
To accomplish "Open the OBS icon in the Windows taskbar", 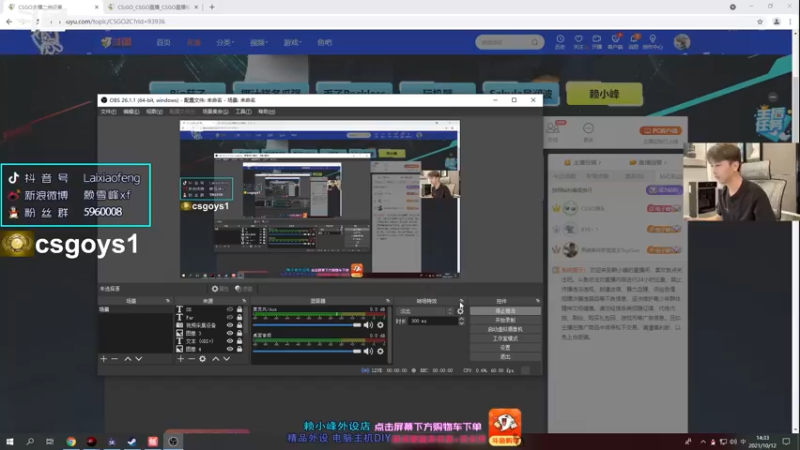I will (x=173, y=442).
